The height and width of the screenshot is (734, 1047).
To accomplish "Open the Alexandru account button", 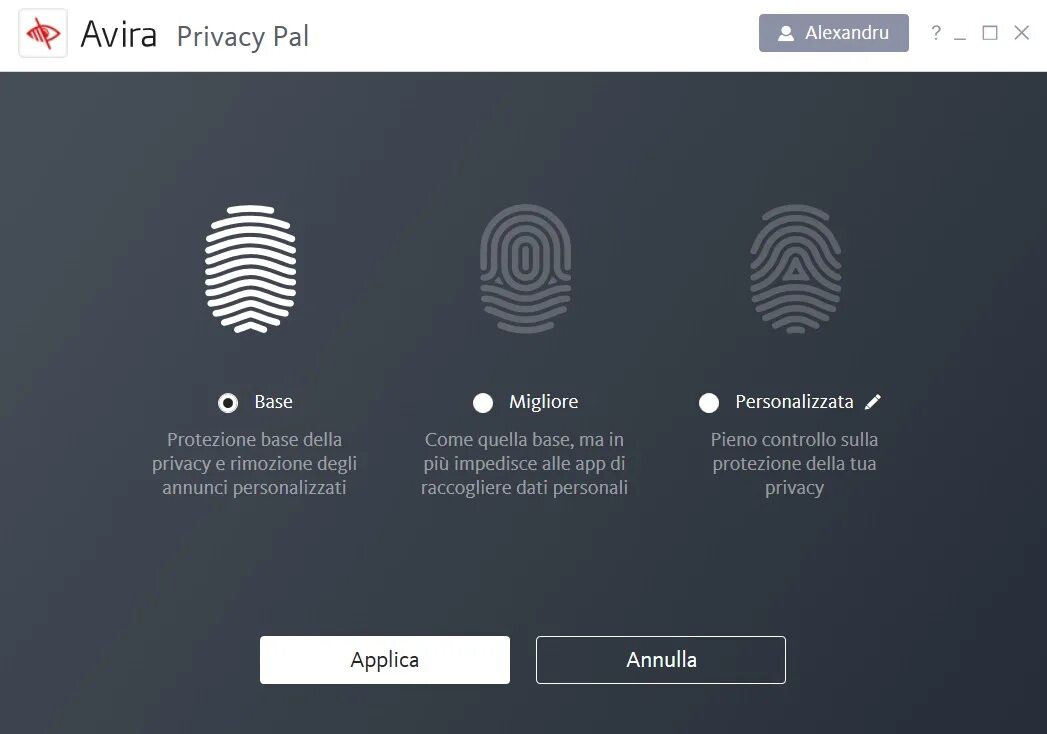I will coord(833,33).
